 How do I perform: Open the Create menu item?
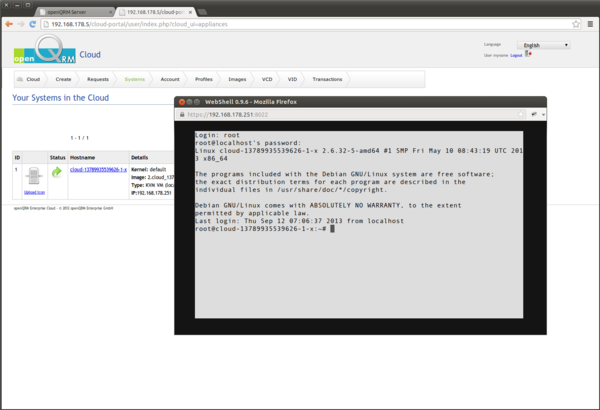click(63, 79)
